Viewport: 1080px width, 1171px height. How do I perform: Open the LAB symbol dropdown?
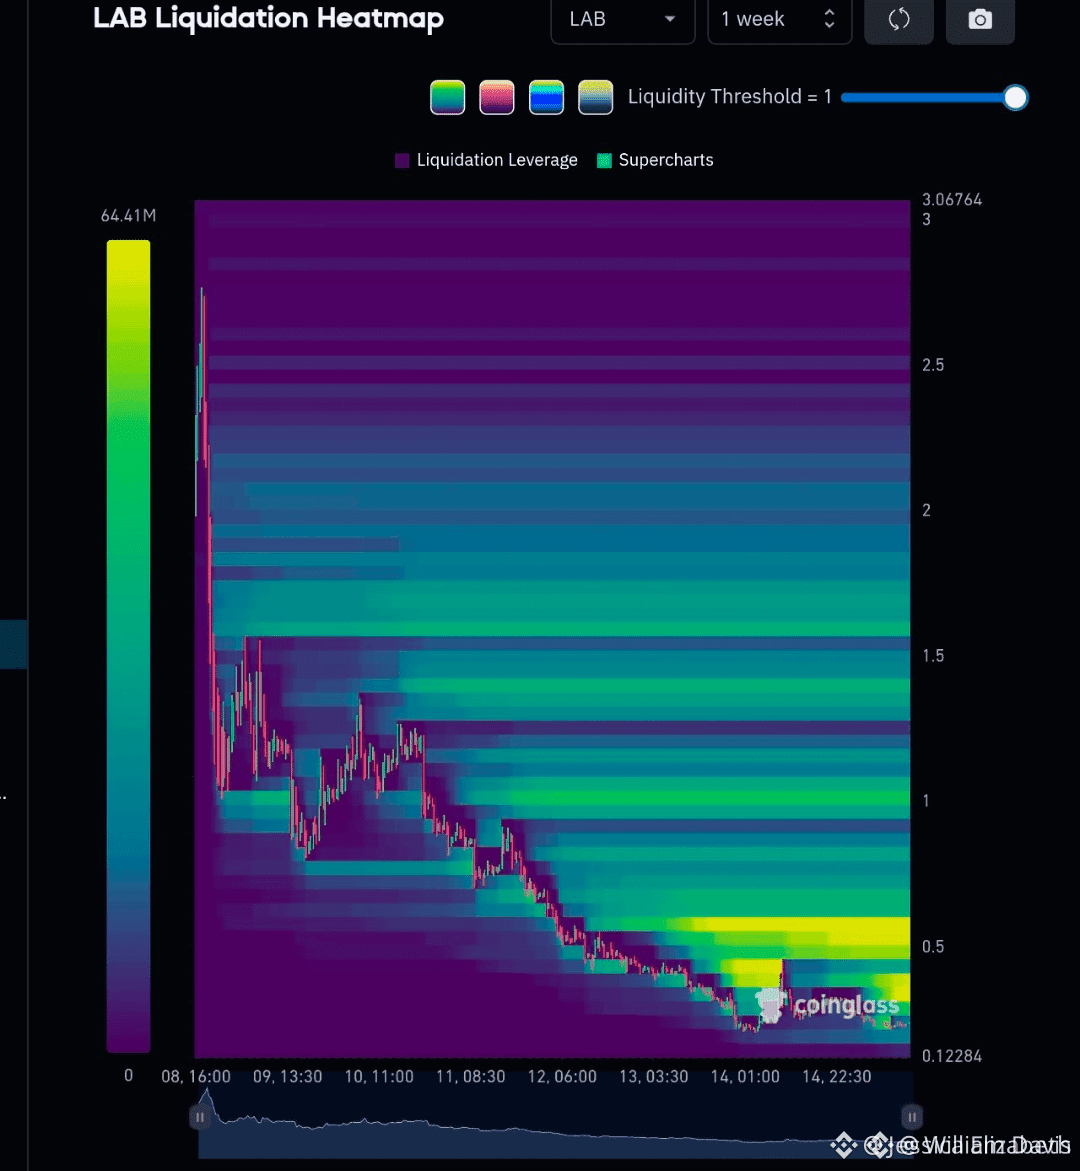click(x=623, y=20)
